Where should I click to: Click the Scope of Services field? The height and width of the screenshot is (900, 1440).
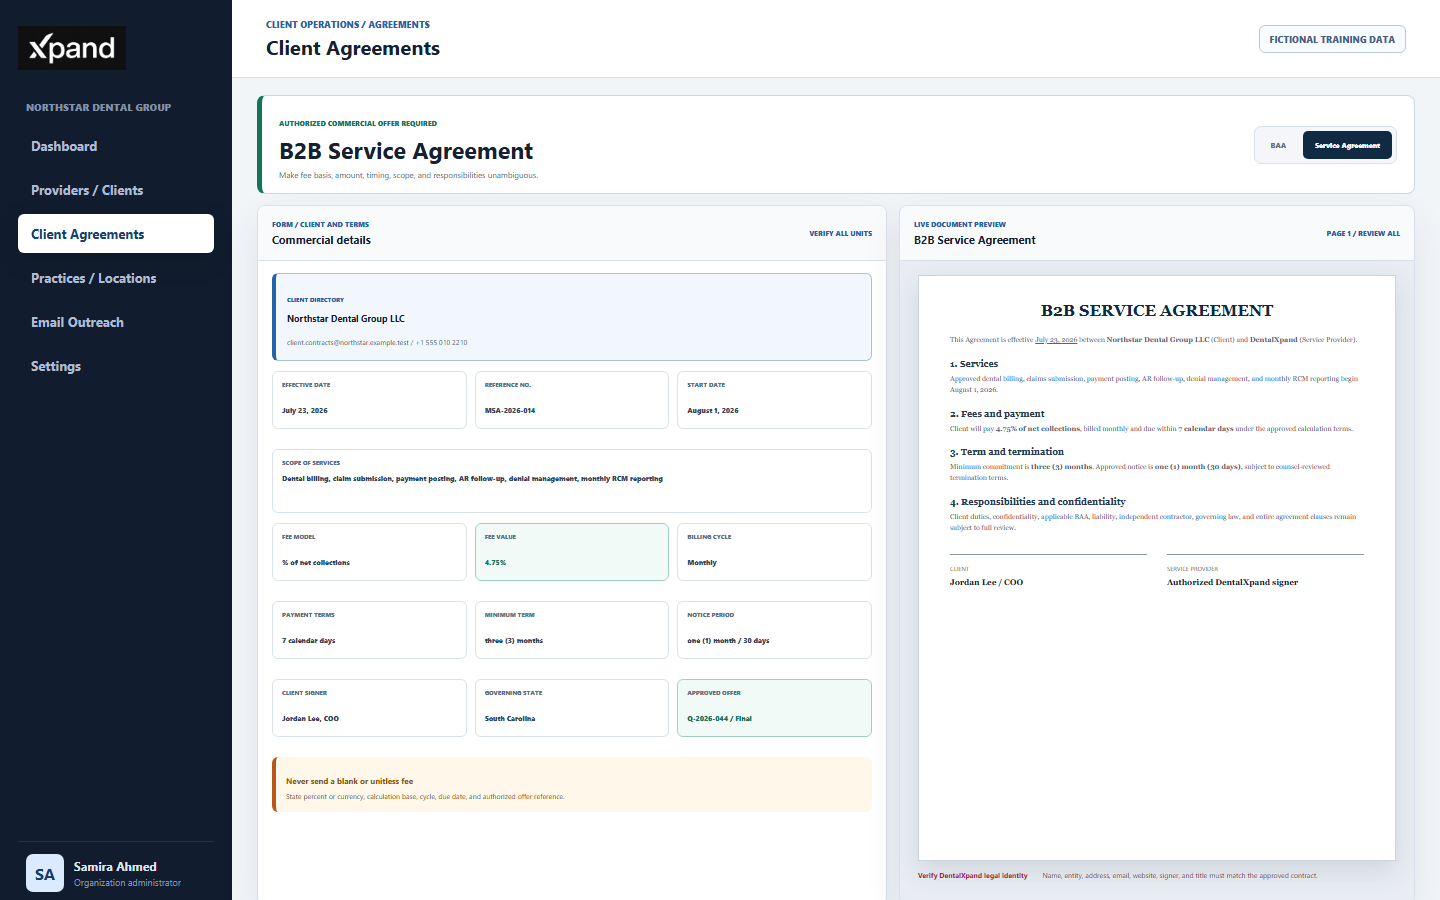(x=572, y=481)
